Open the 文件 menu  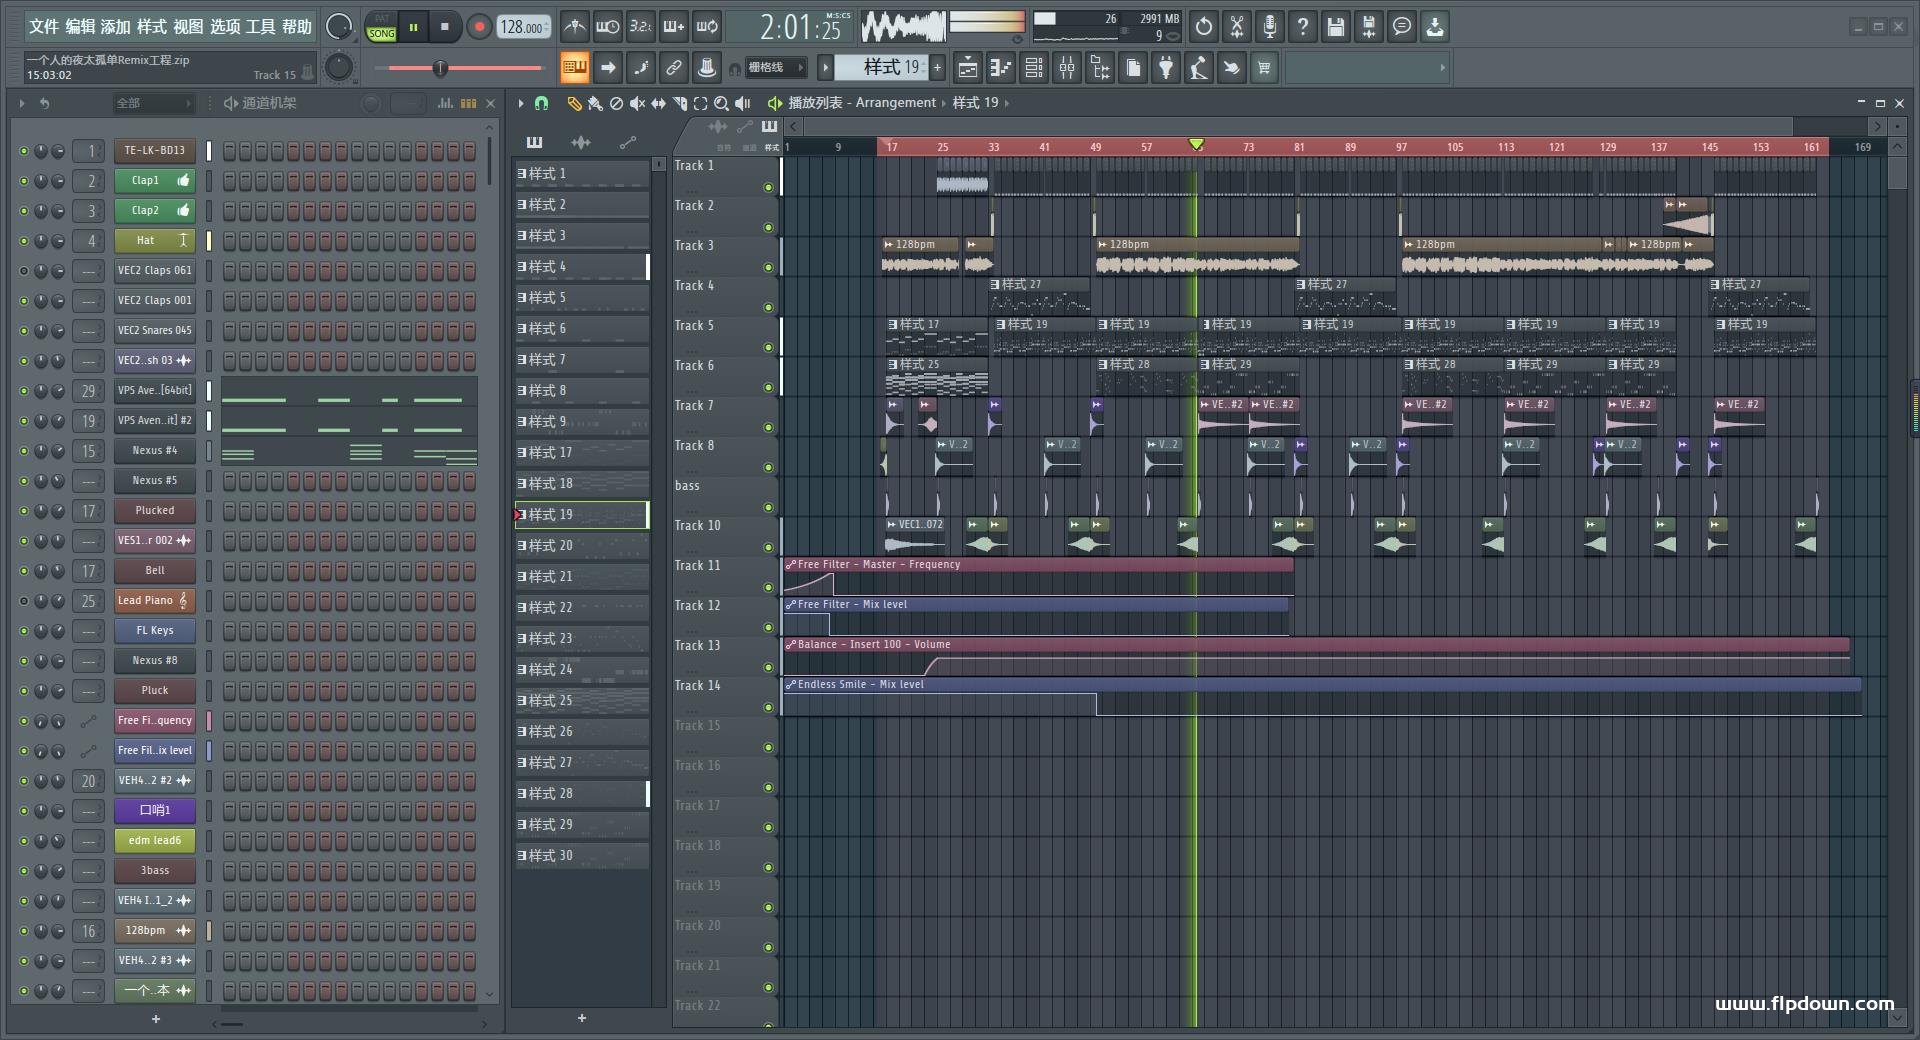(x=44, y=27)
